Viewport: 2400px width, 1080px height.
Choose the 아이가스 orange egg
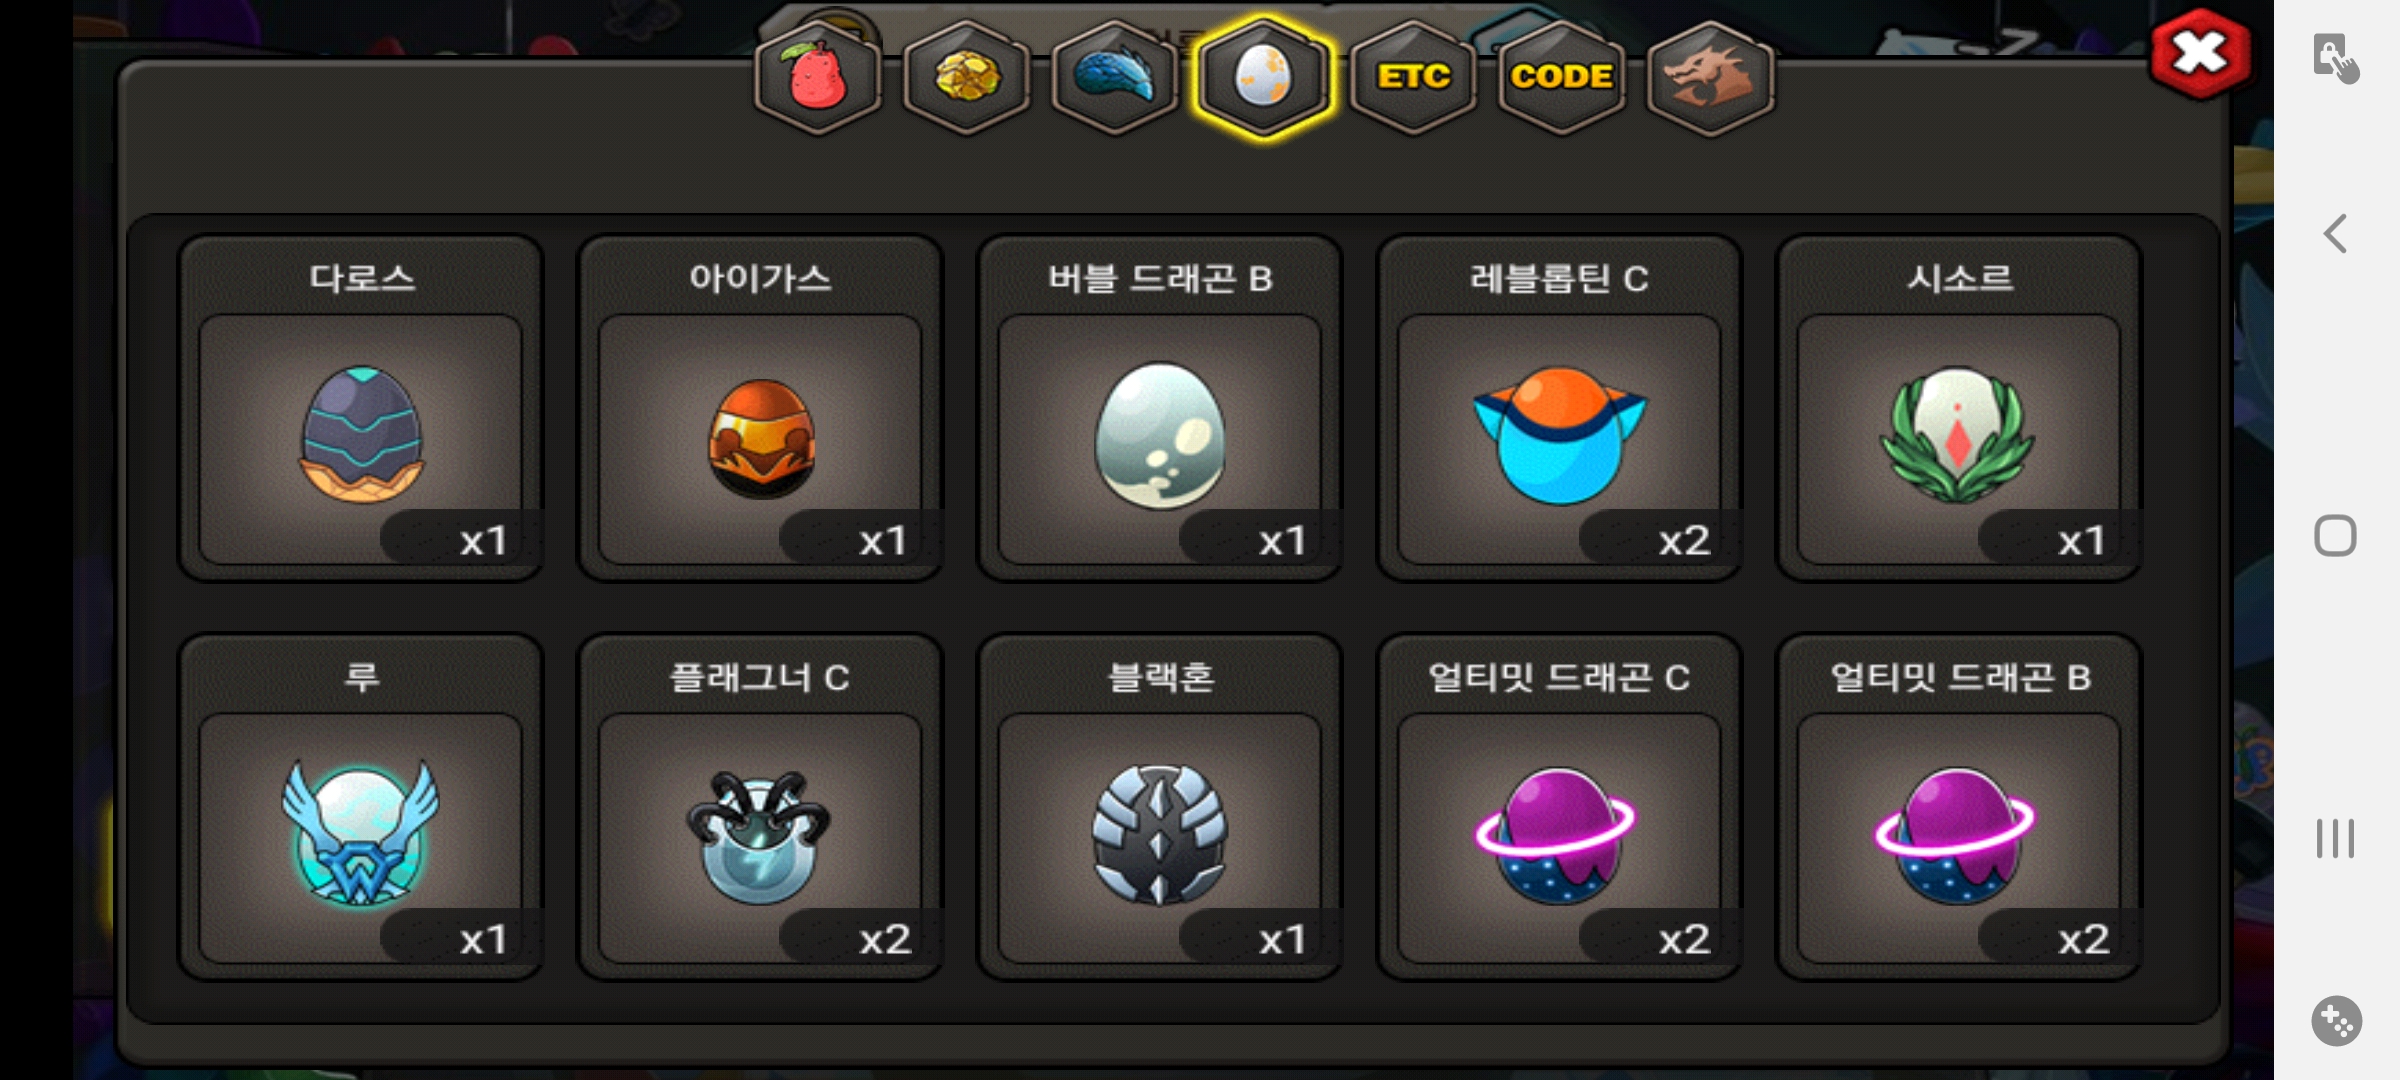pyautogui.click(x=761, y=408)
